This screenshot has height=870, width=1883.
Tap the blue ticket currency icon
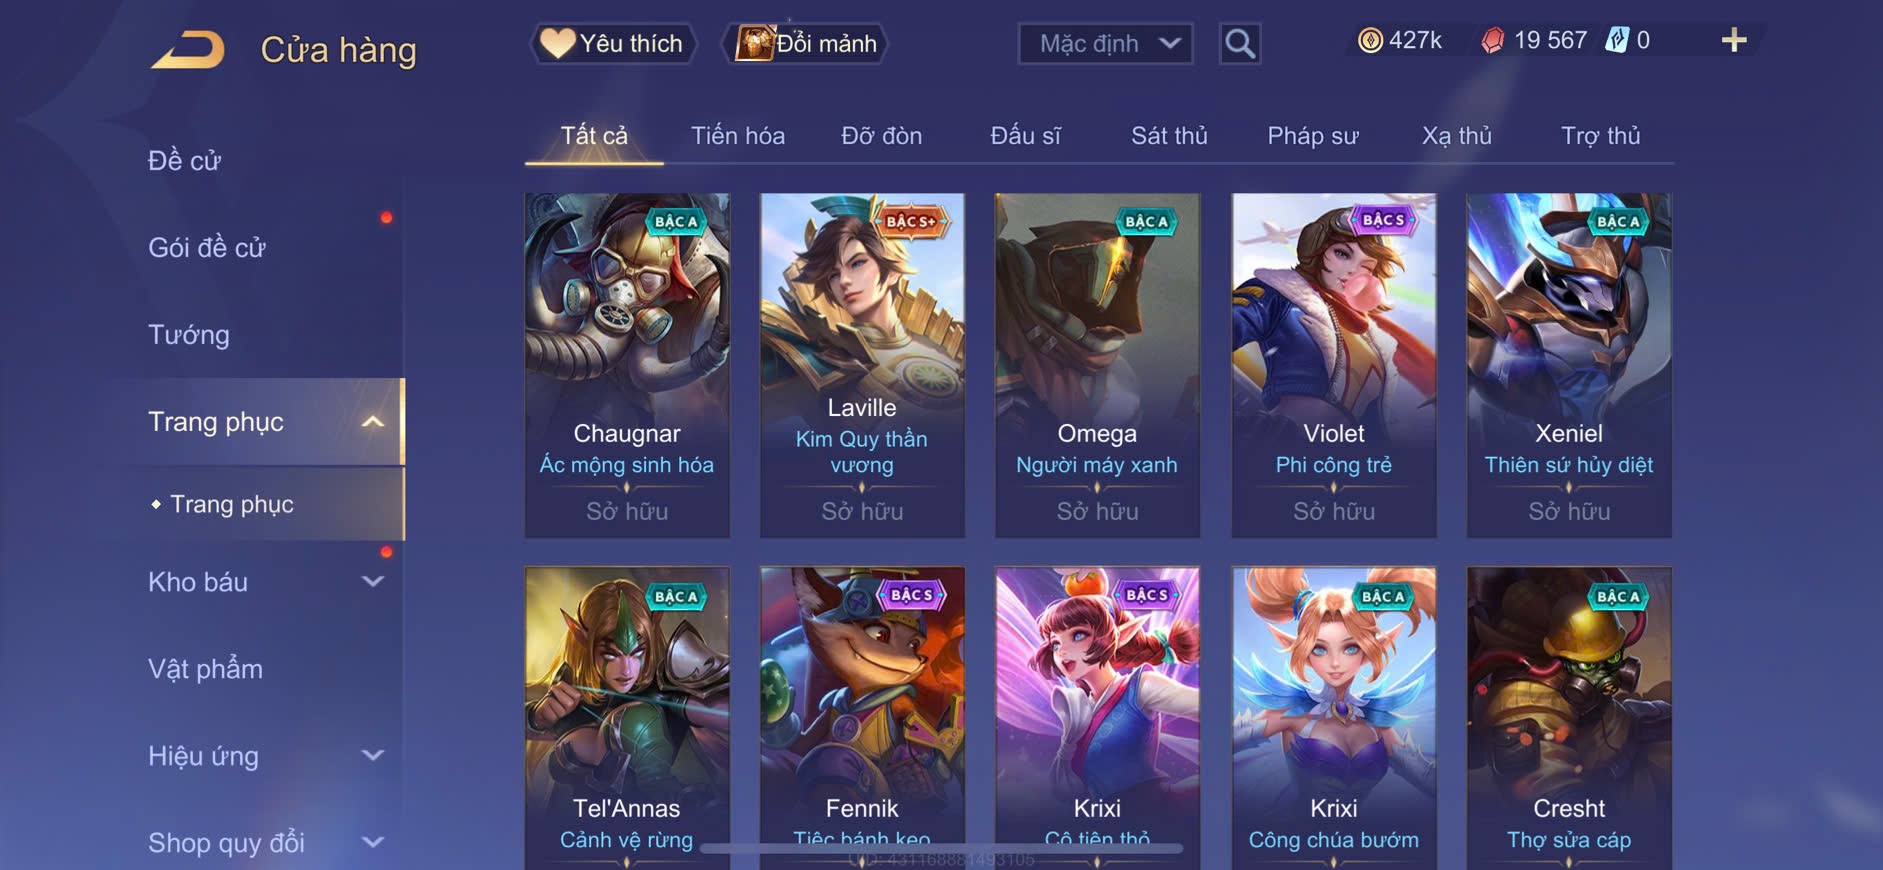(x=1617, y=40)
